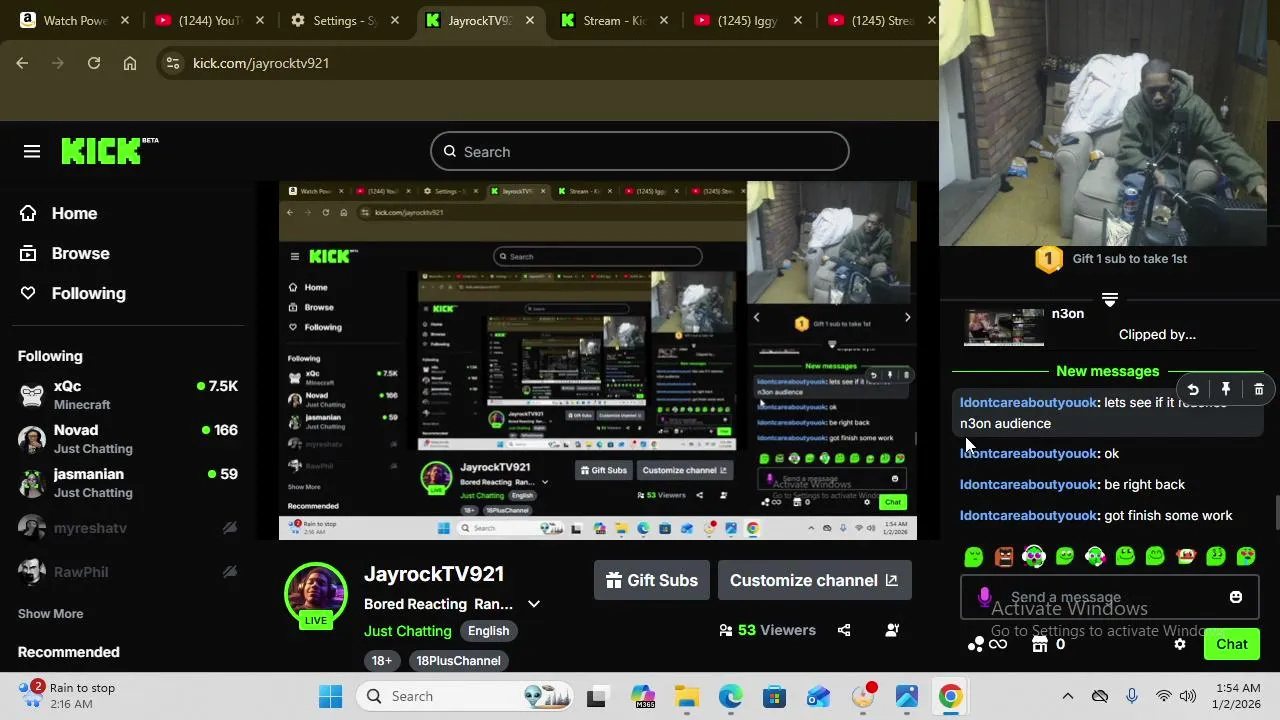Expand the stream title dropdown chevron
Image resolution: width=1280 pixels, height=720 pixels.
coord(534,604)
